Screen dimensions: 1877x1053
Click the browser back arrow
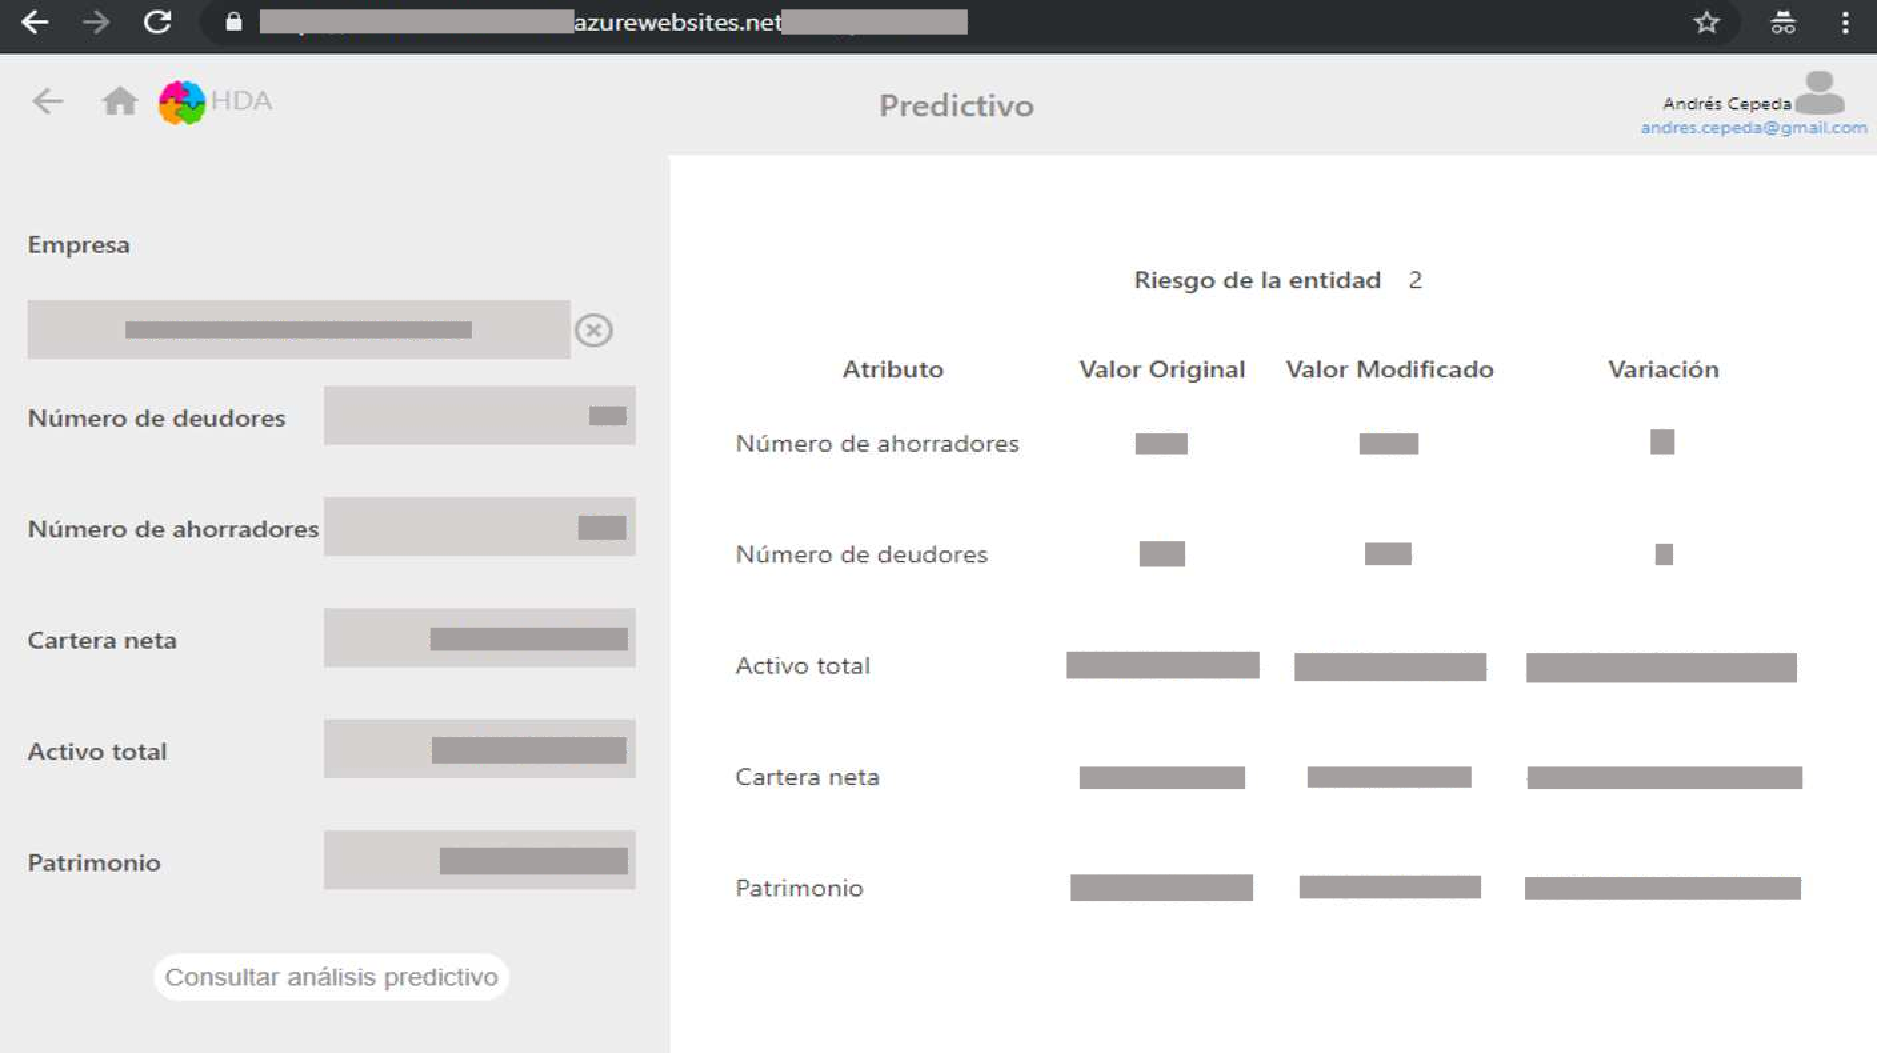35,22
